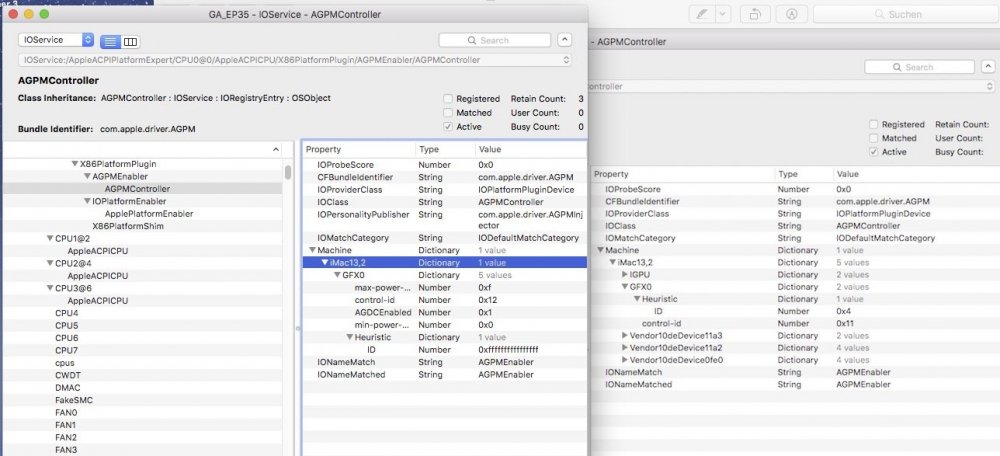Collapse Heuristic dictionary in front window

click(350, 337)
